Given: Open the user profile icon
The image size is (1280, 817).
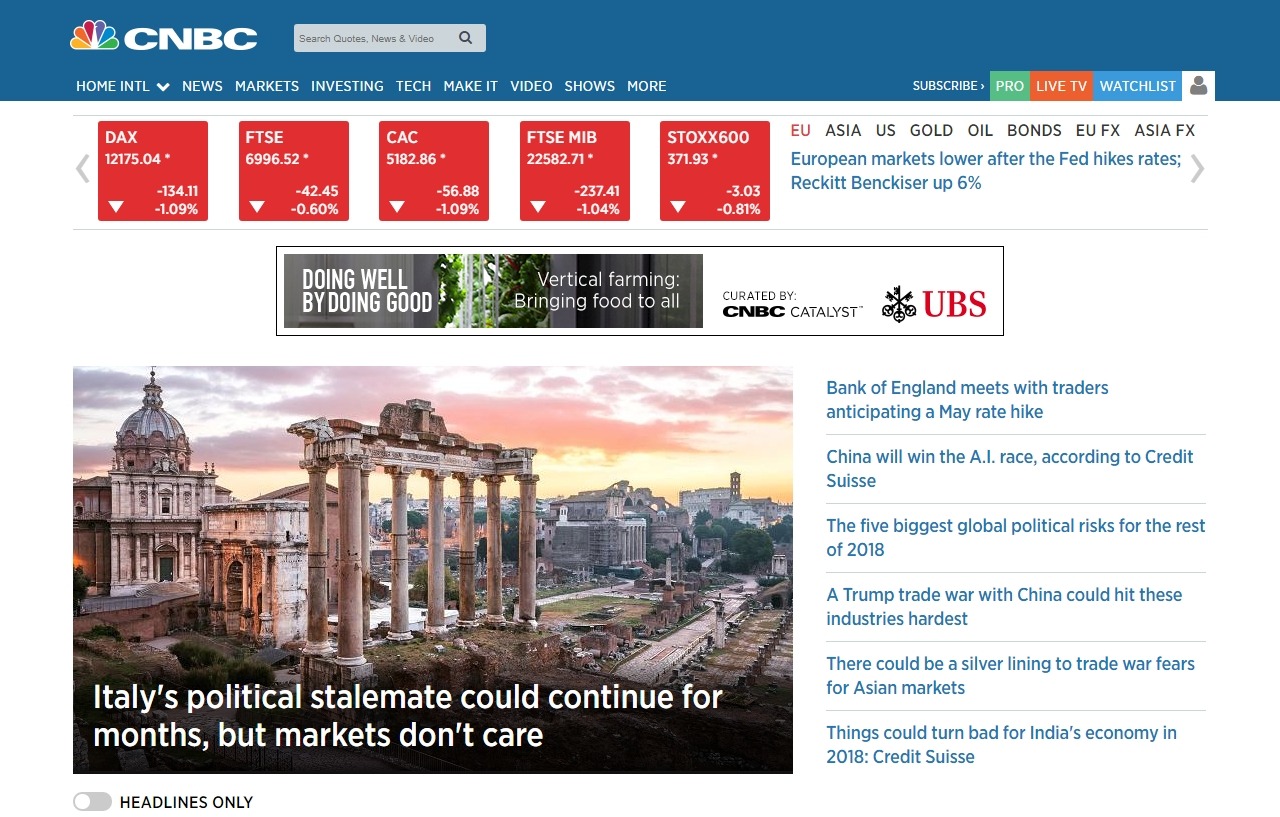Looking at the screenshot, I should [1198, 86].
